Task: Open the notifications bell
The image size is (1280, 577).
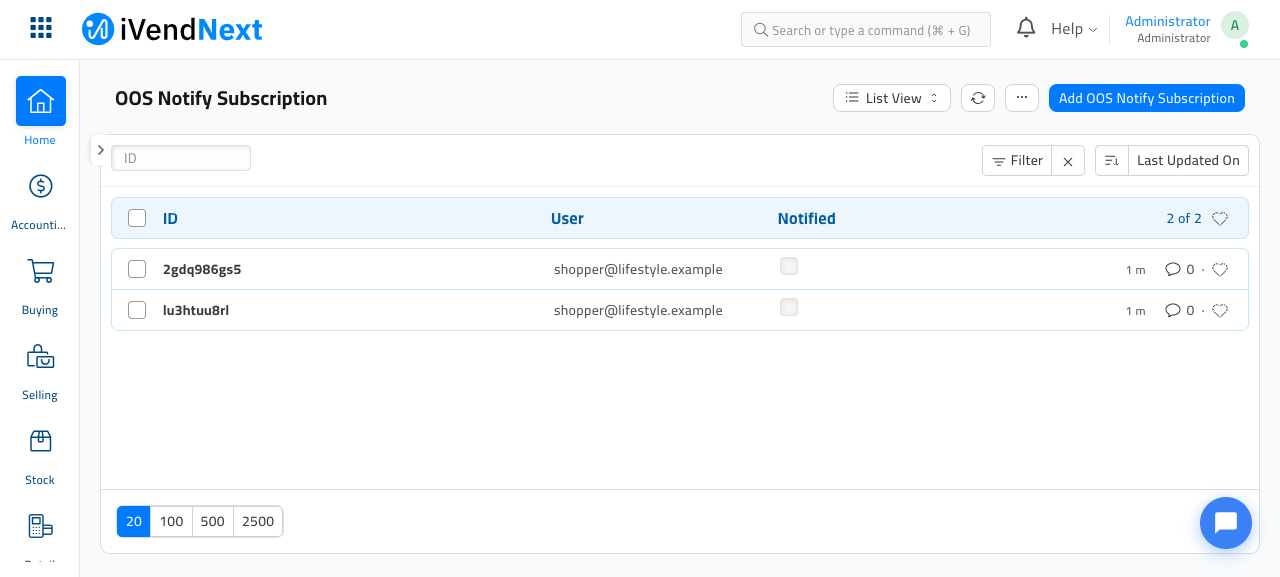Action: pos(1026,28)
